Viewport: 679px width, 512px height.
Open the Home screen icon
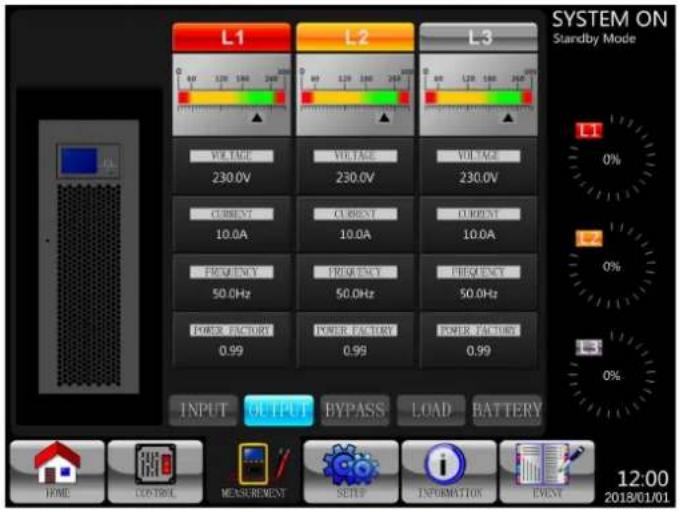57,471
